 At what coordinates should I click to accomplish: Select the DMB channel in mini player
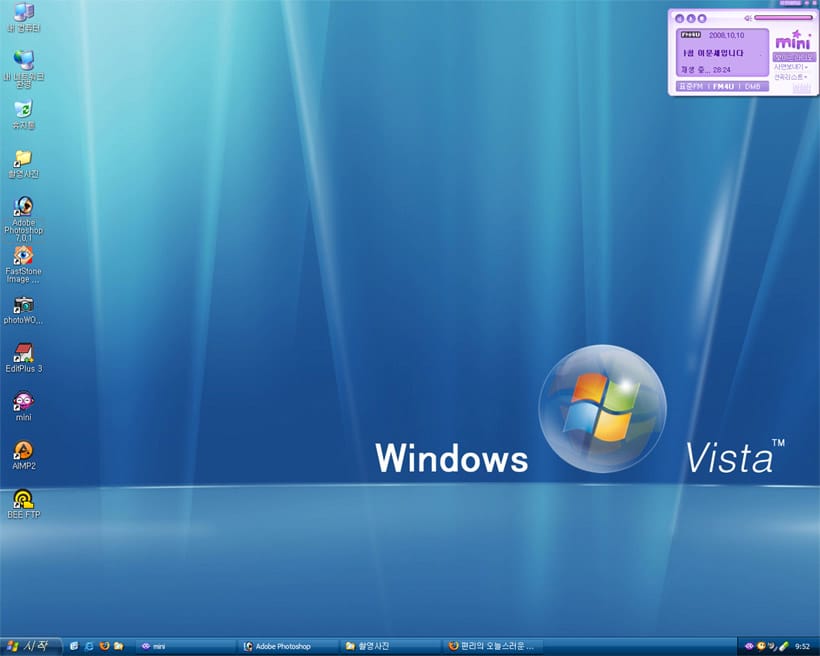(752, 87)
